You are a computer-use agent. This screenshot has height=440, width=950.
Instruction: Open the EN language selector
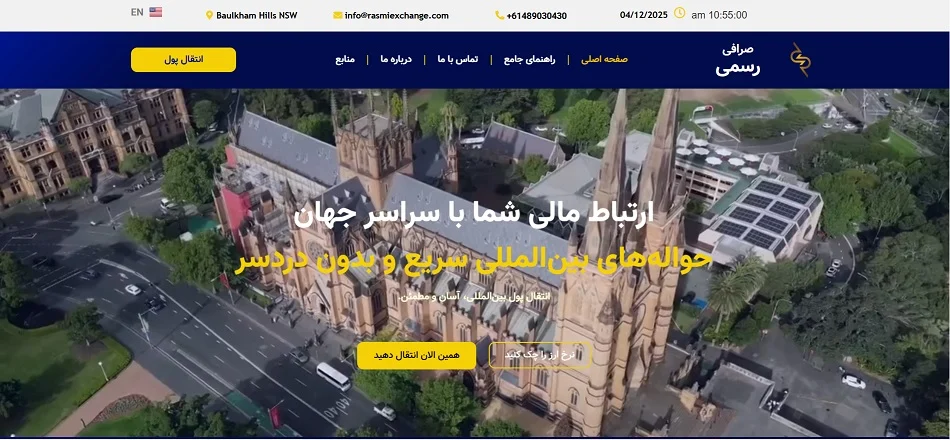click(x=137, y=13)
